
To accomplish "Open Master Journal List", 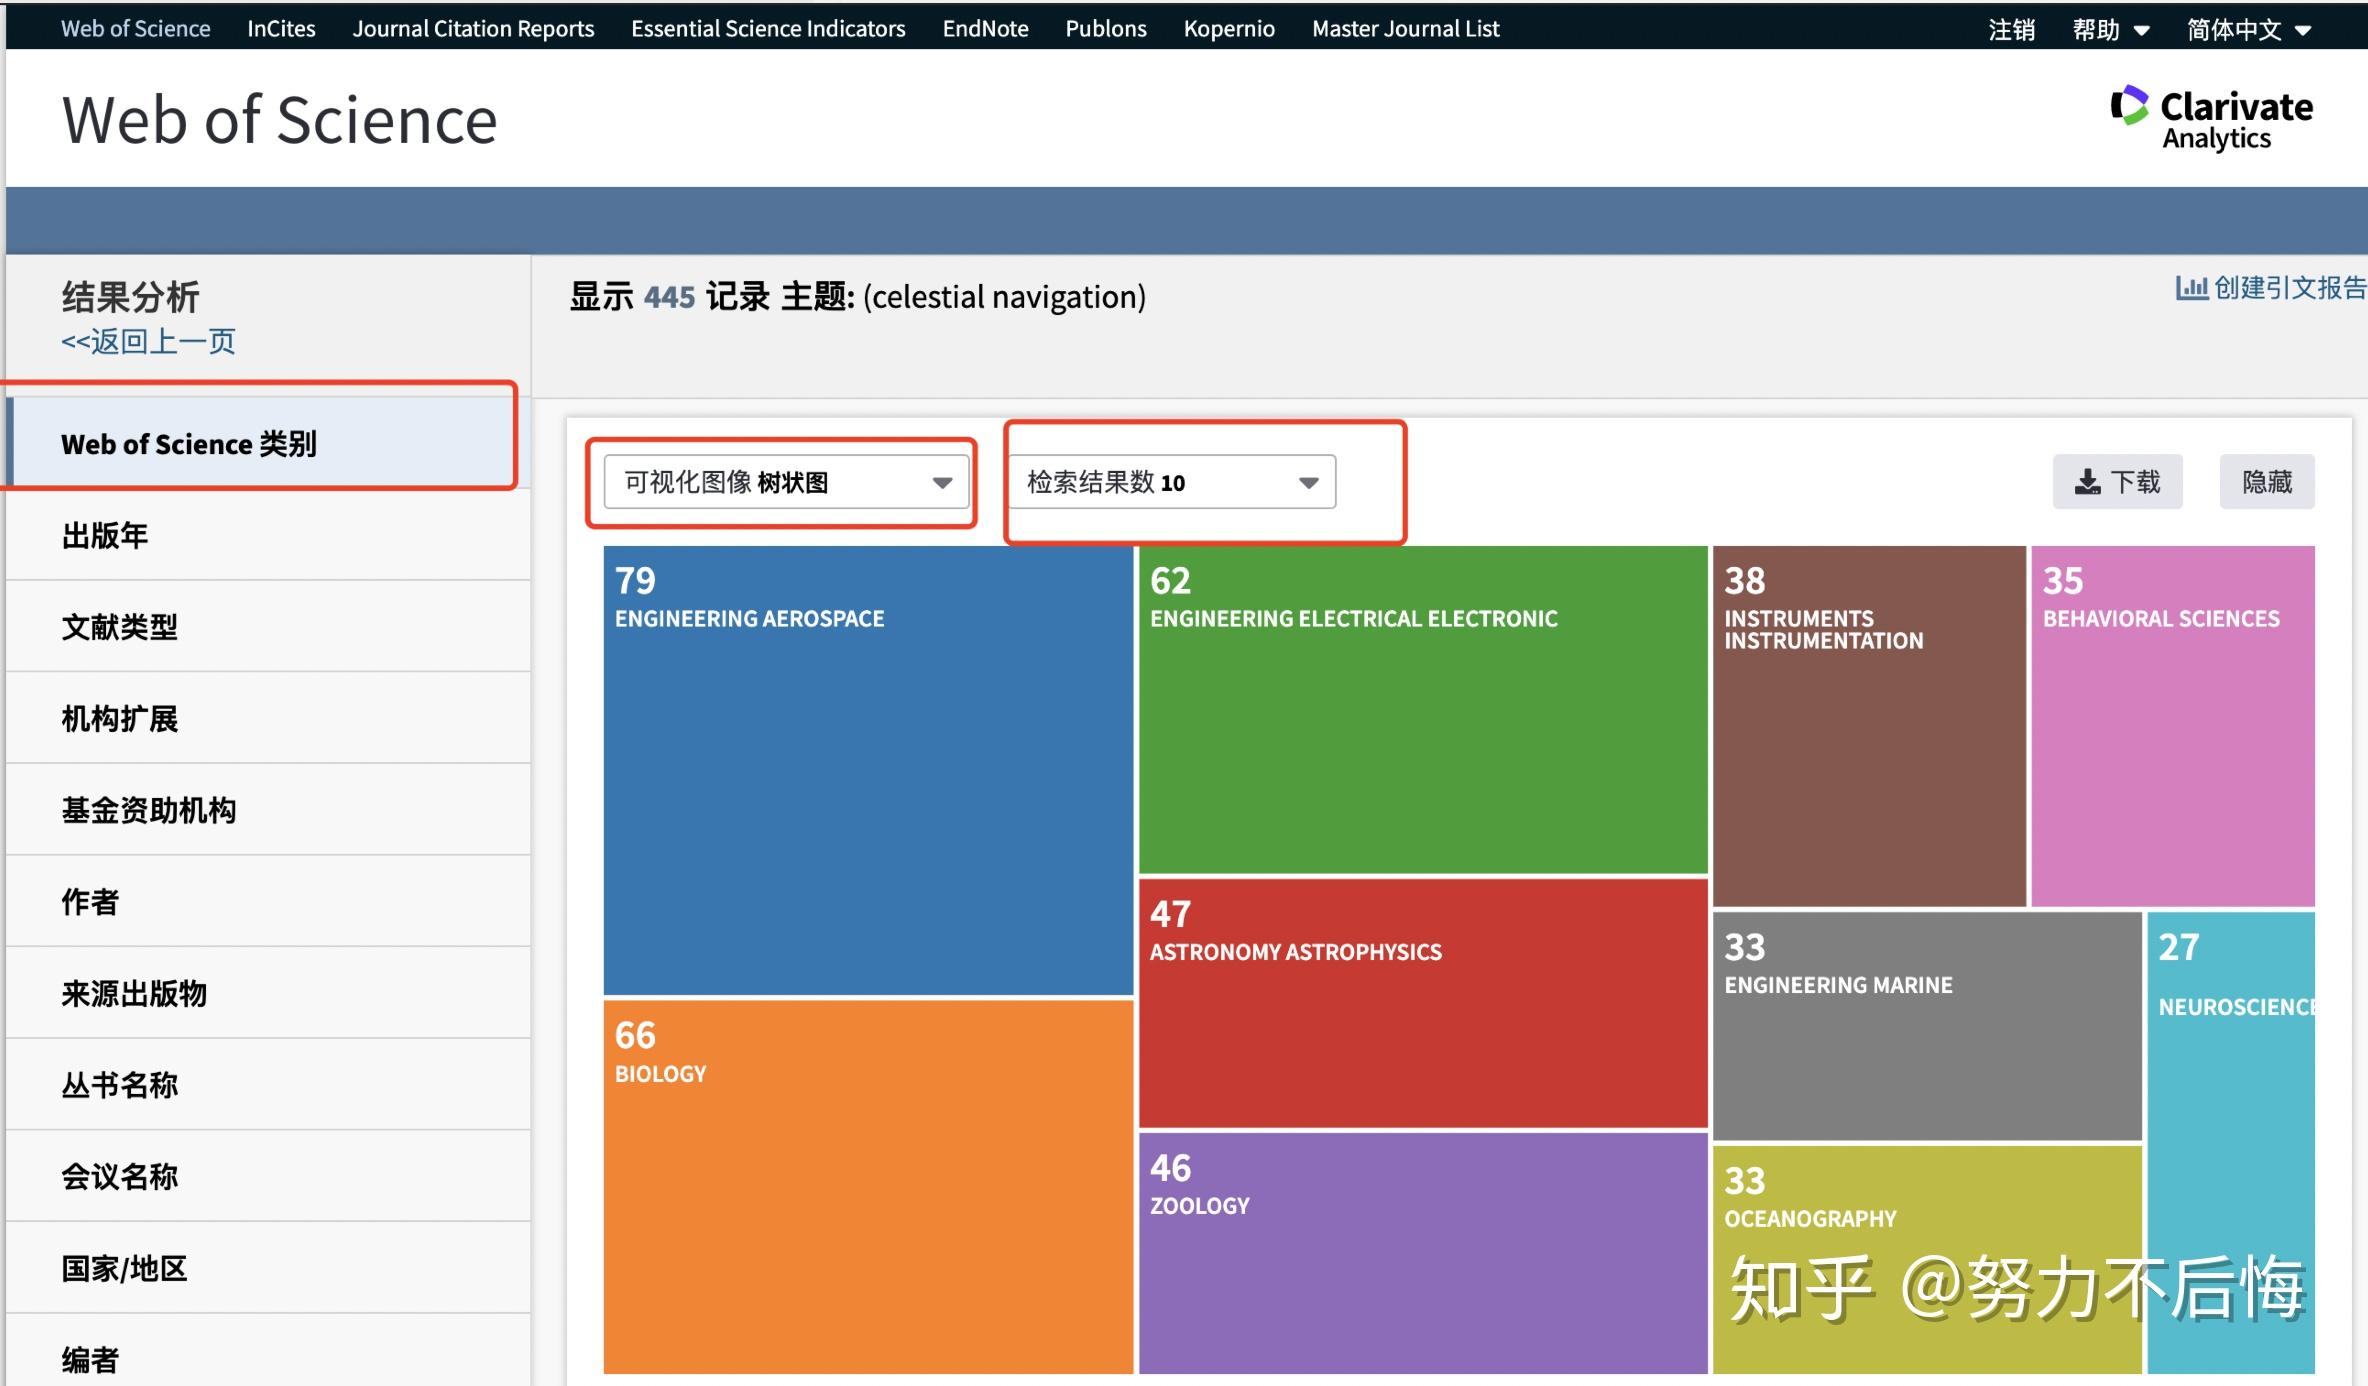I will tap(1405, 29).
